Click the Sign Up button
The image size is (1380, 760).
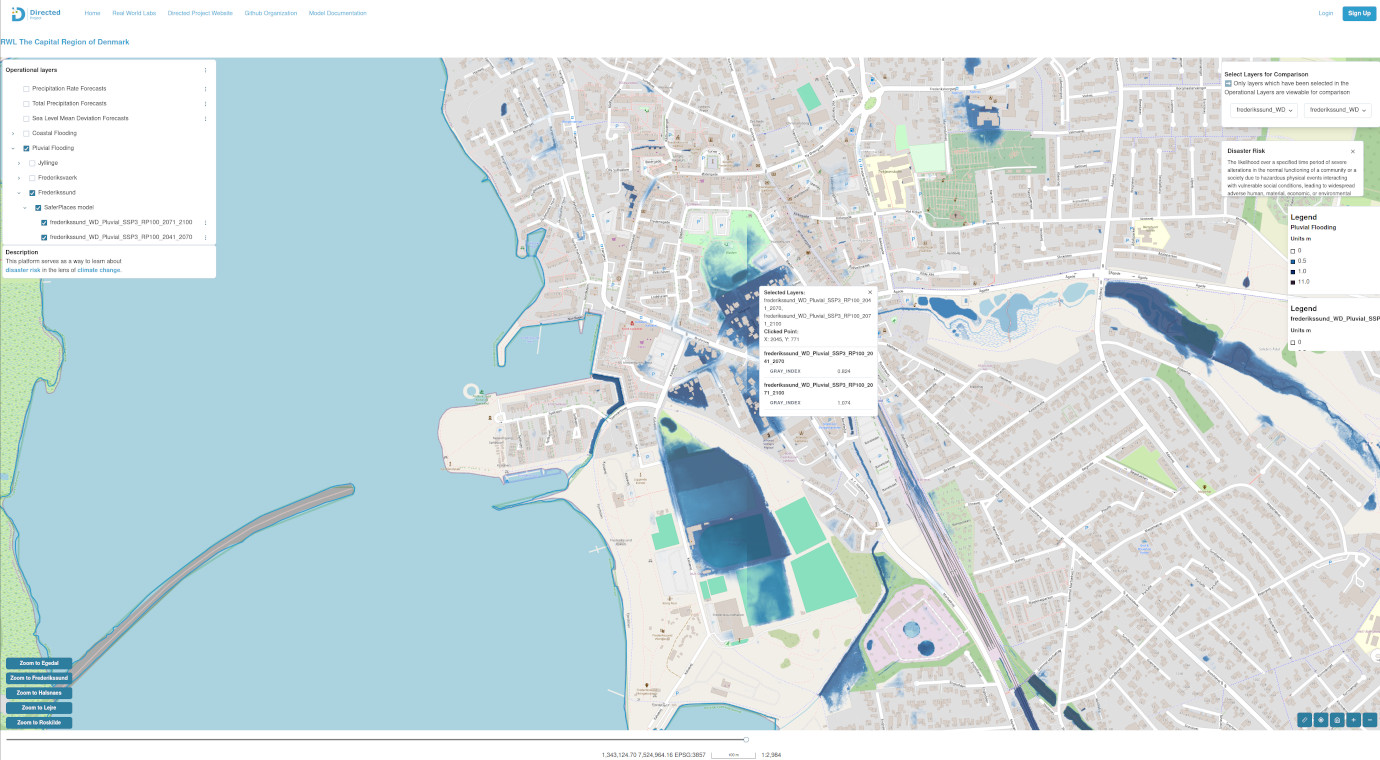point(1359,13)
